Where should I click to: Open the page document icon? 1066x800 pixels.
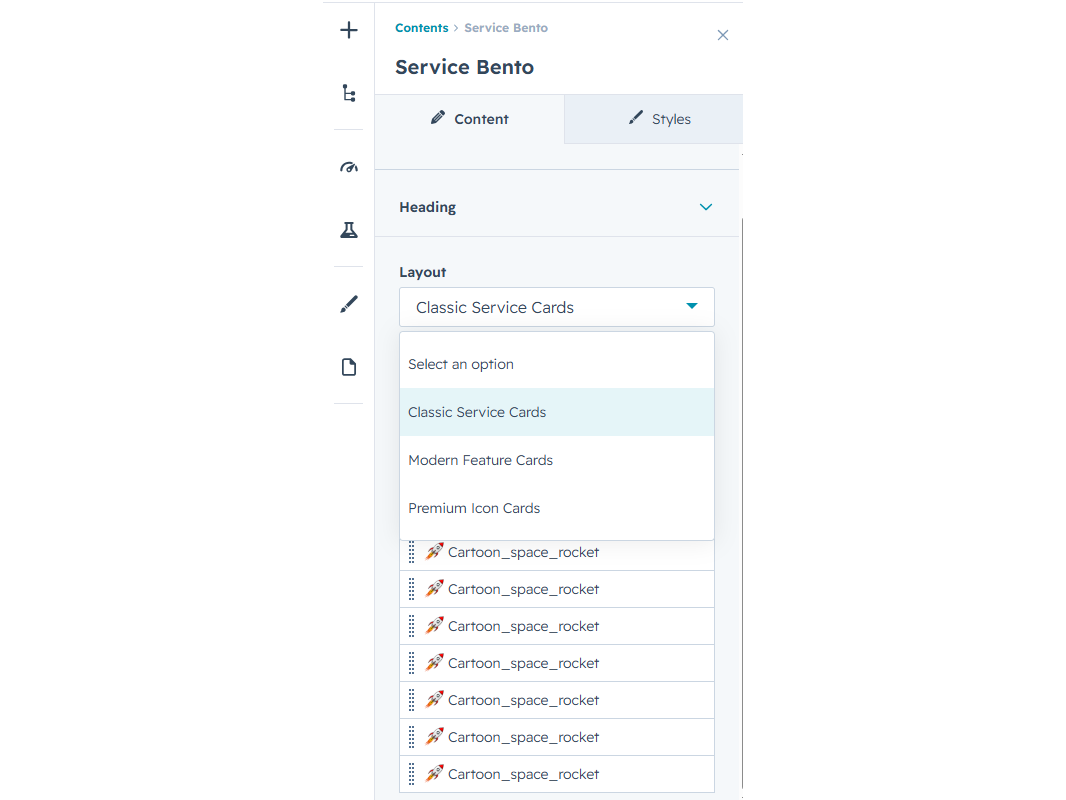349,367
